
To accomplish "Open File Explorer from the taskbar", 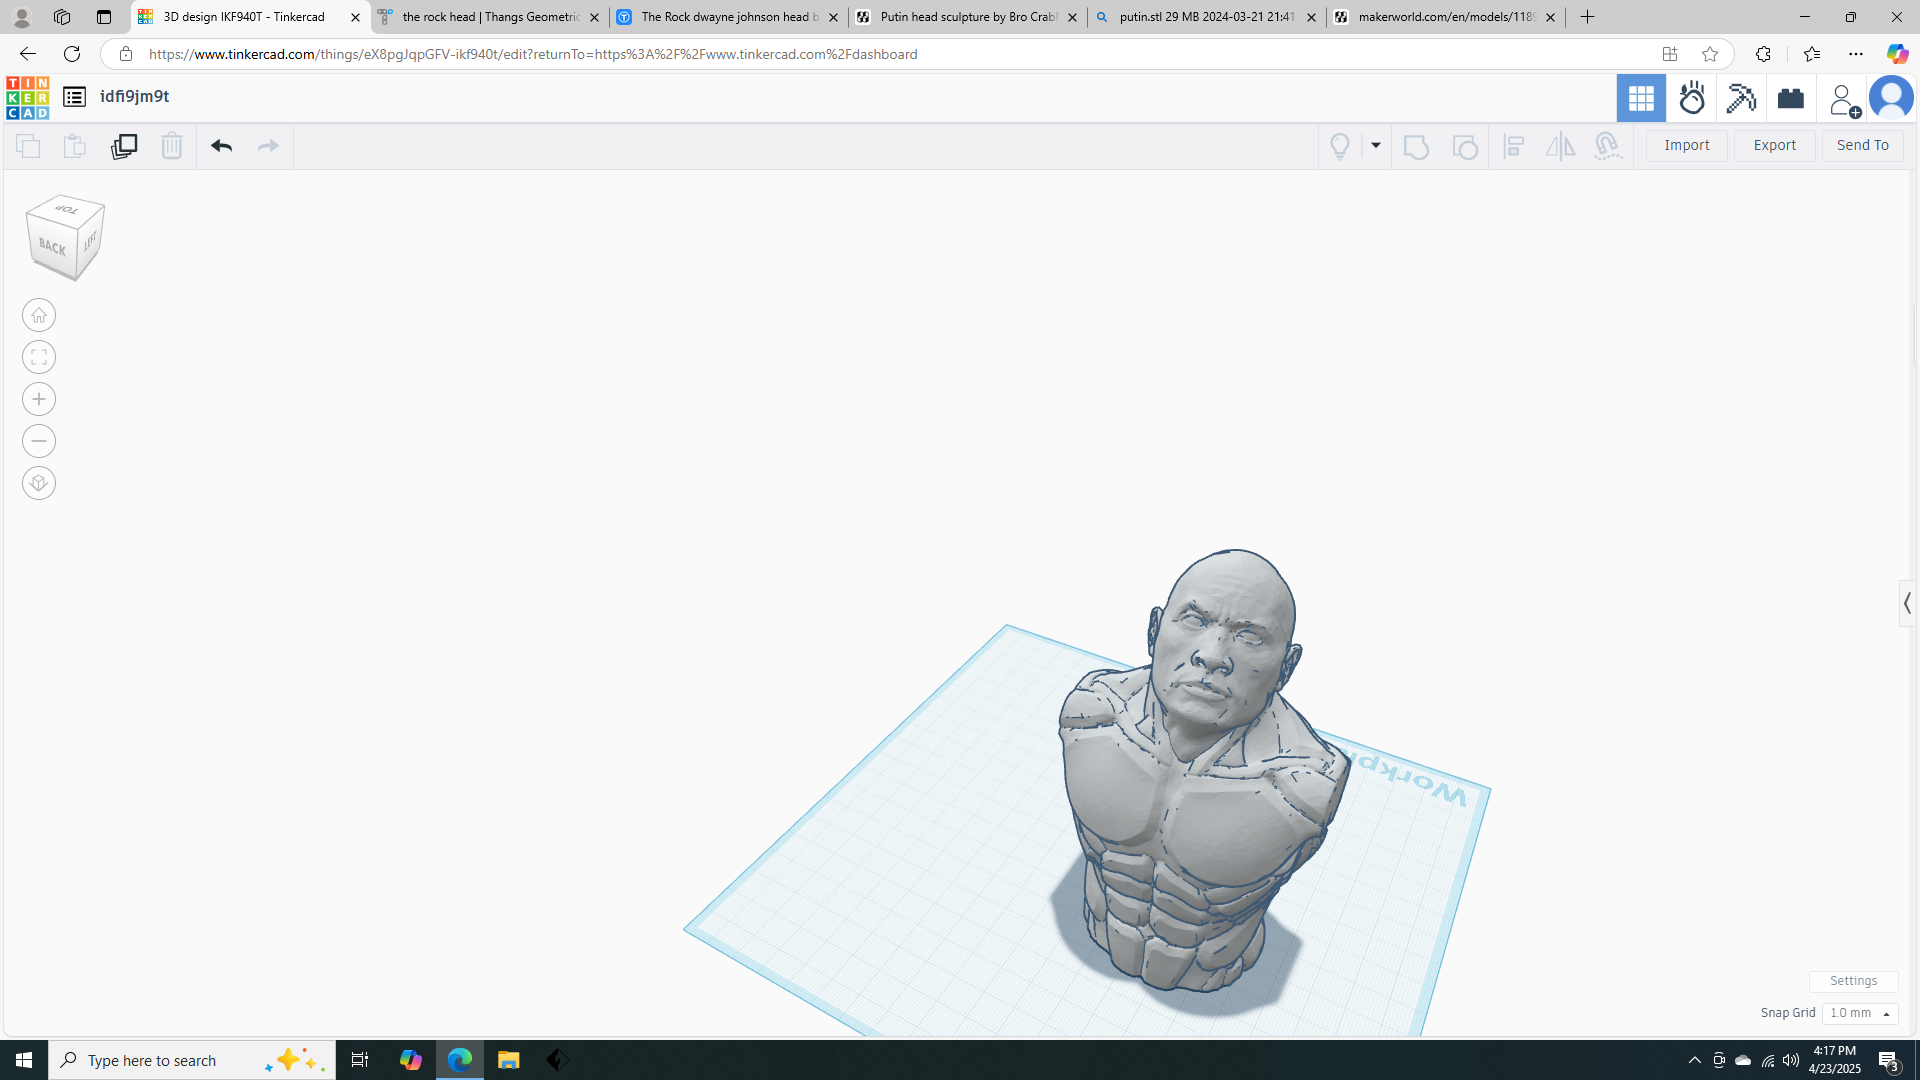I will pyautogui.click(x=508, y=1060).
